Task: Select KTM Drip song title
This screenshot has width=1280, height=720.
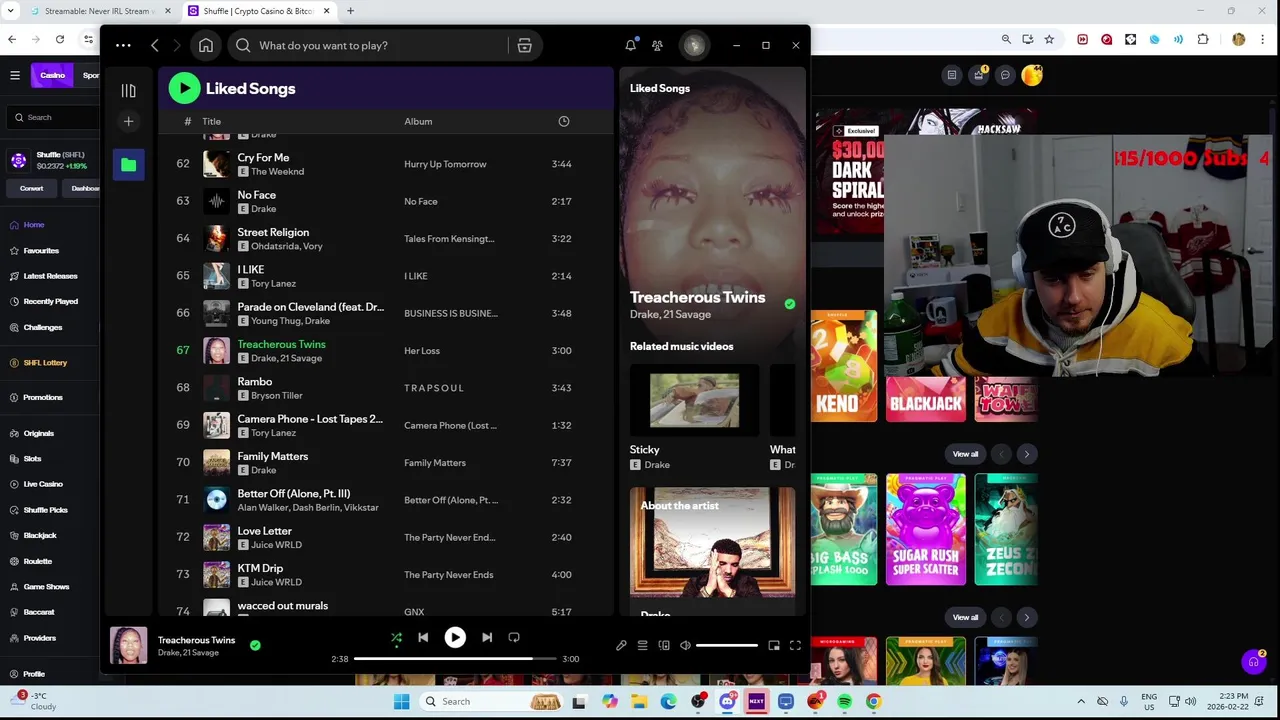Action: click(260, 568)
